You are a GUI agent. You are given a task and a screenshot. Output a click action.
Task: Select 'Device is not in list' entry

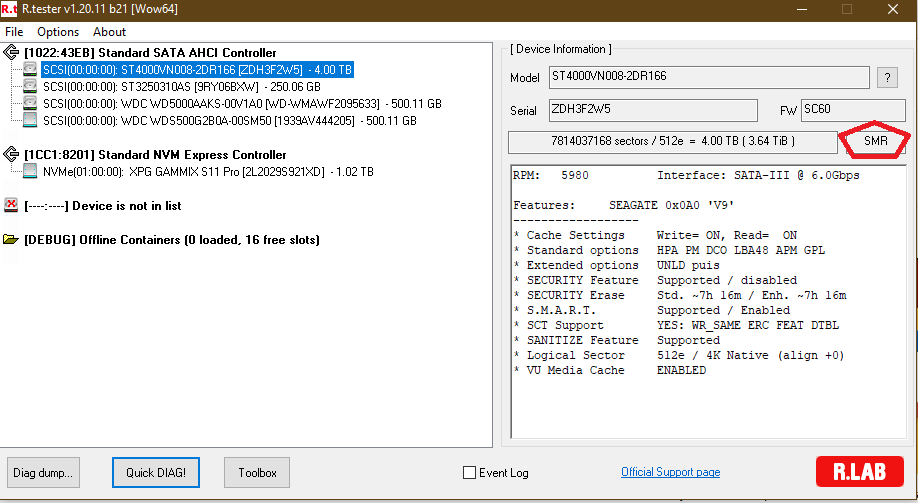point(103,206)
